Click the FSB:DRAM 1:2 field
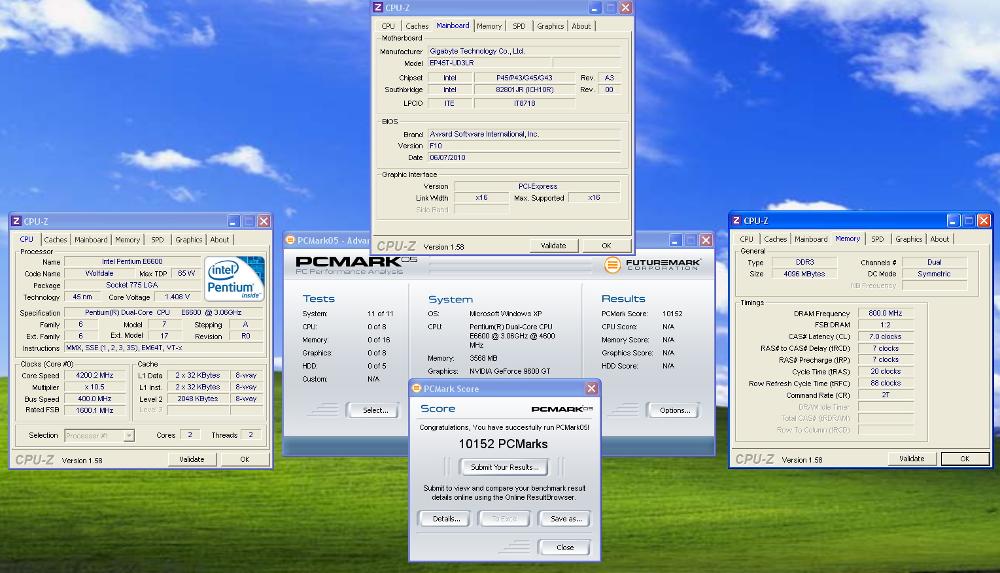The height and width of the screenshot is (573, 1000). (x=885, y=325)
